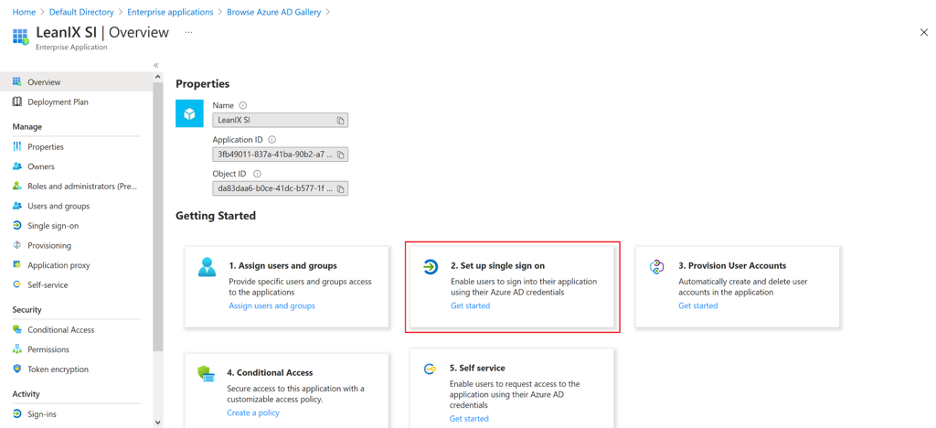Image resolution: width=936 pixels, height=428 pixels.
Task: Click the '2. Set up single sign on' heading
Action: click(x=498, y=266)
